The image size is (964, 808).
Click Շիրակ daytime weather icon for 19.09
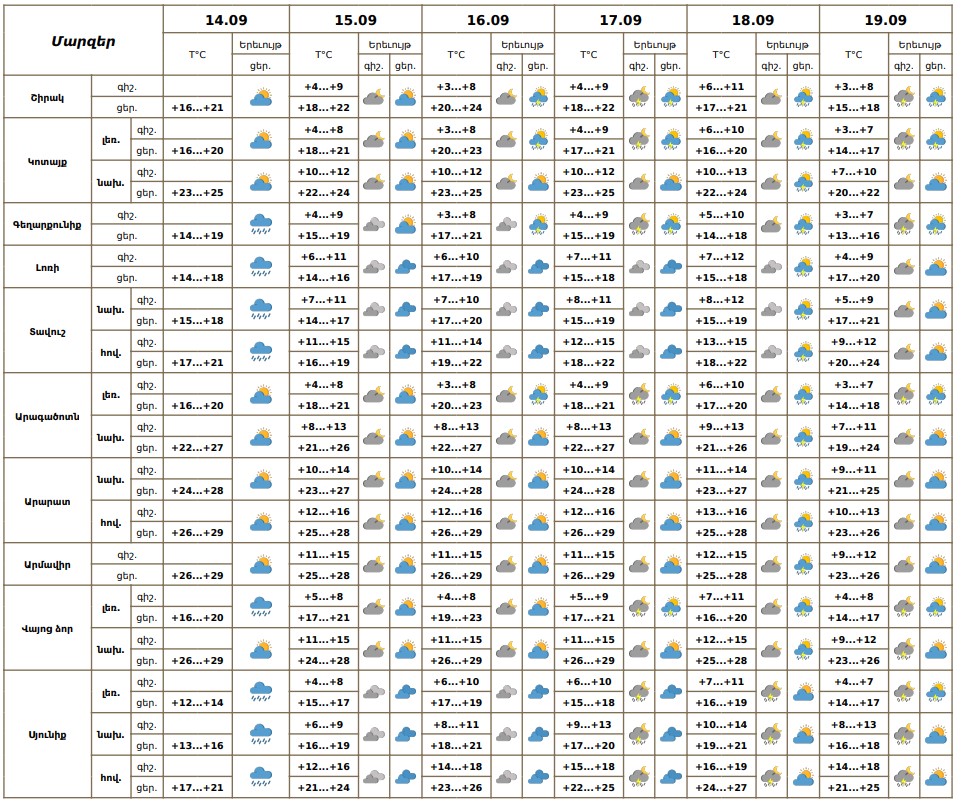936,97
